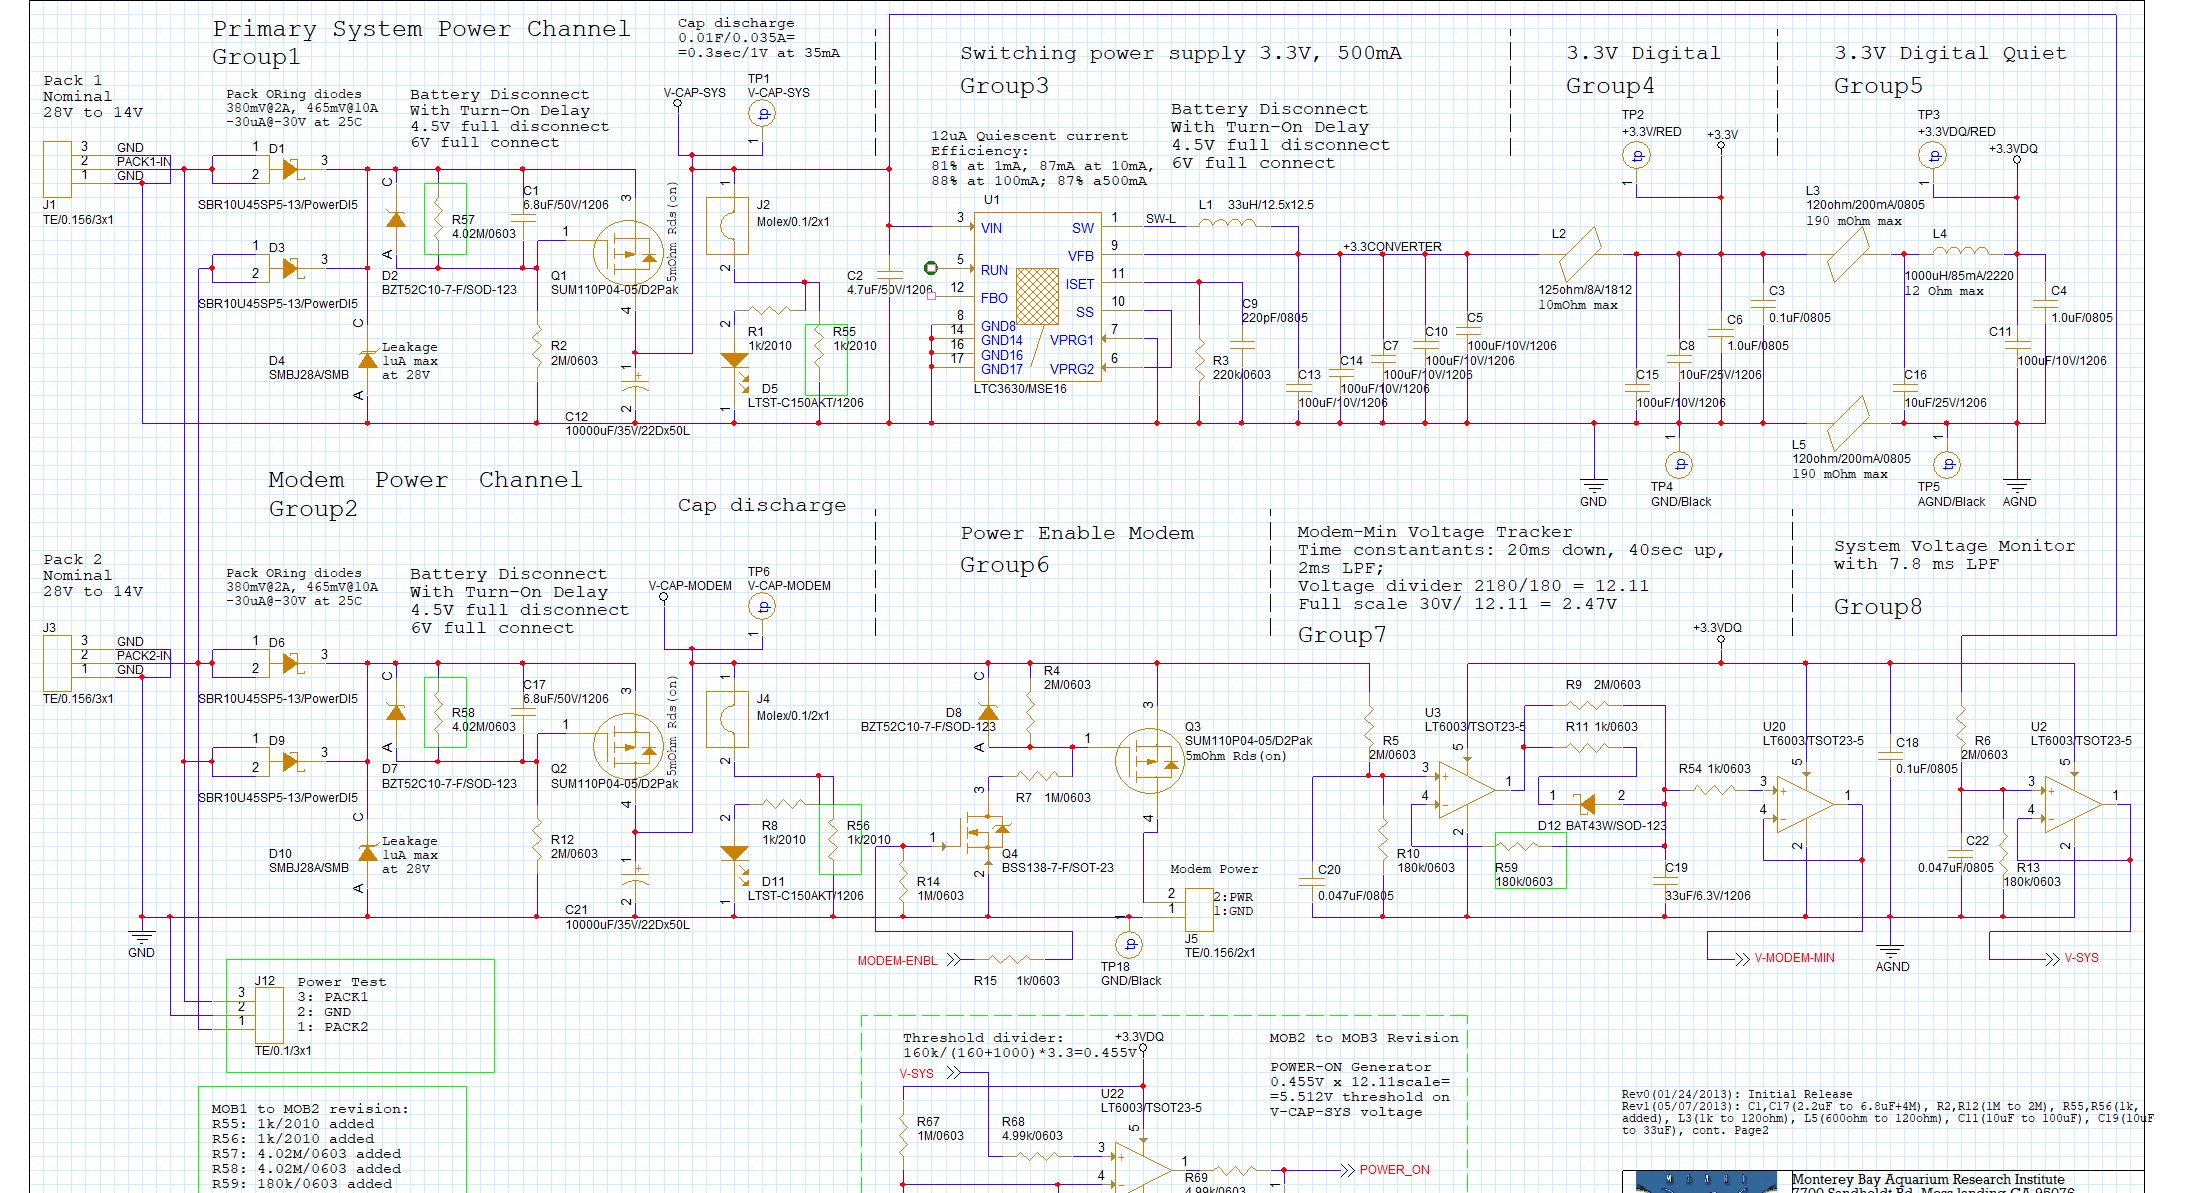
Task: Select the '33uF/6.3V/1206' capacitor value
Action: click(x=1707, y=896)
